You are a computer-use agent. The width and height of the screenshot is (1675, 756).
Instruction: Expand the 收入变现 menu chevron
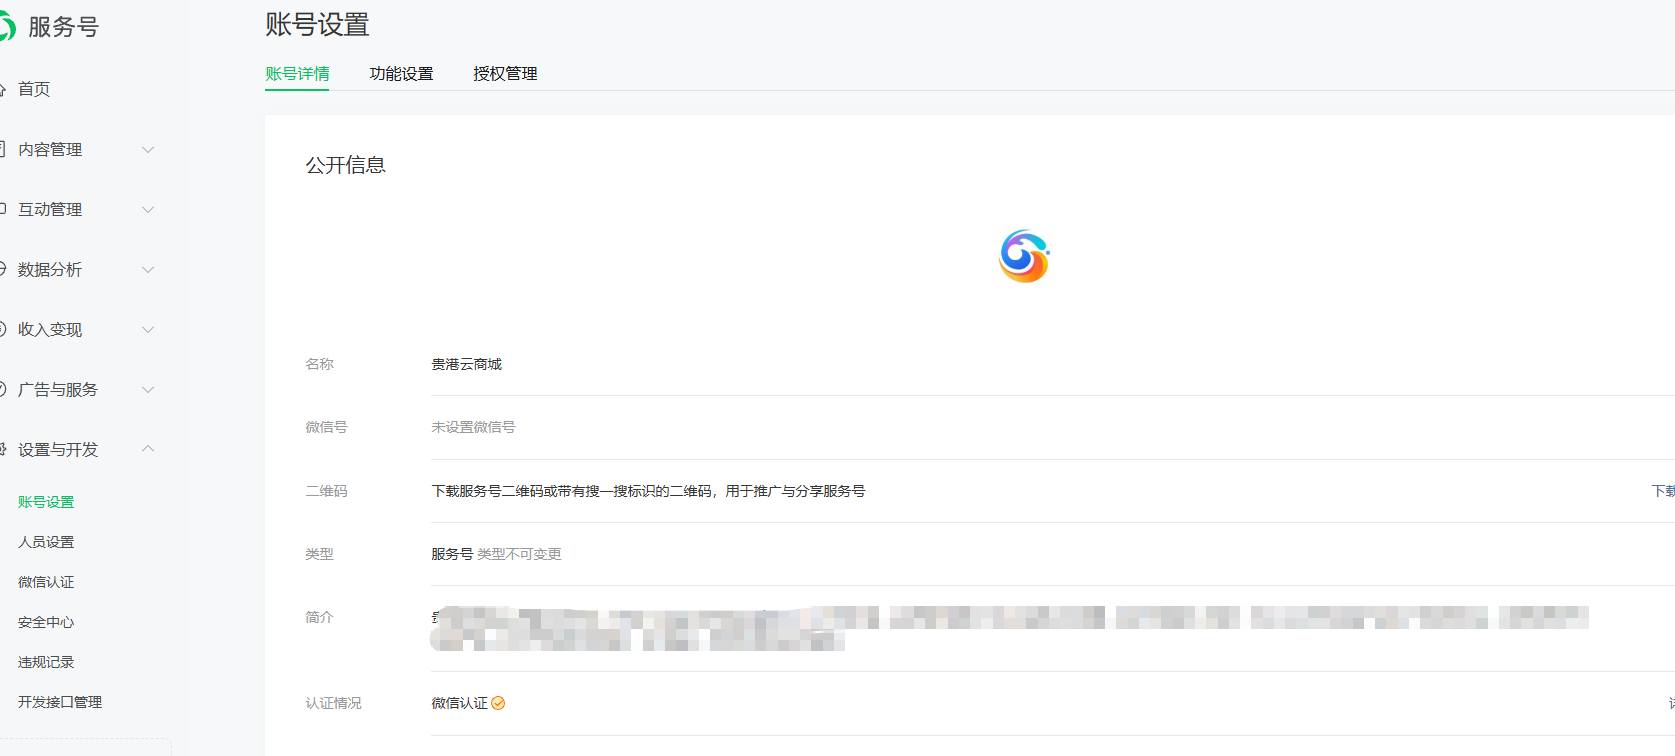tap(148, 330)
